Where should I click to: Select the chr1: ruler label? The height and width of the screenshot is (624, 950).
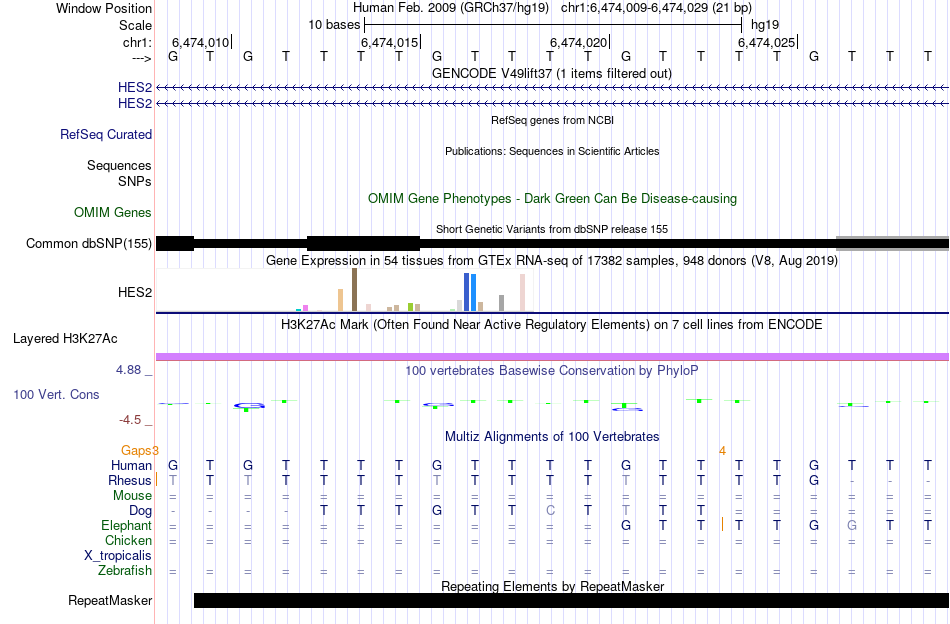[137, 42]
